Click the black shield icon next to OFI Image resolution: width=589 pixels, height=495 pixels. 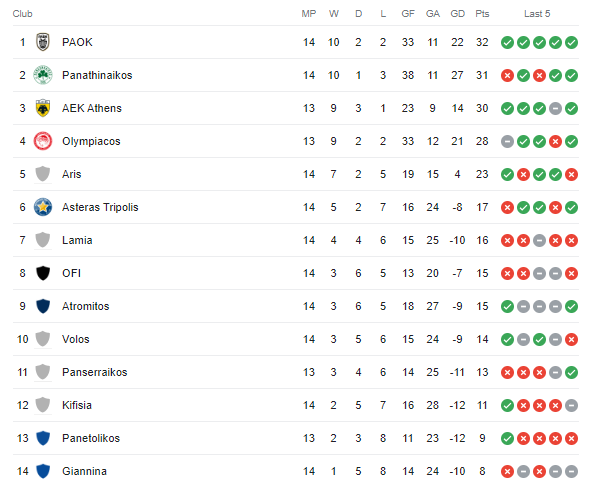[x=43, y=273]
